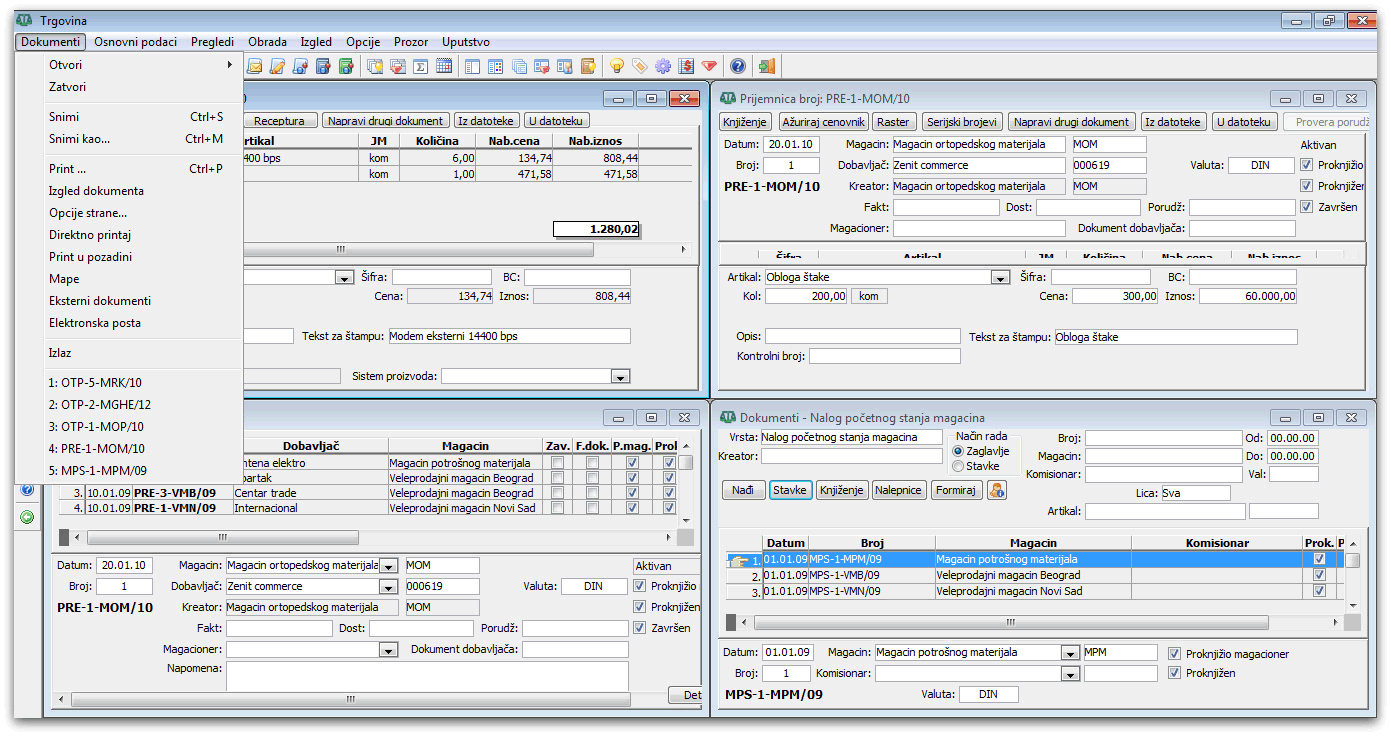Click the sigma sum toolbar icon
1391x736 pixels.
point(421,67)
